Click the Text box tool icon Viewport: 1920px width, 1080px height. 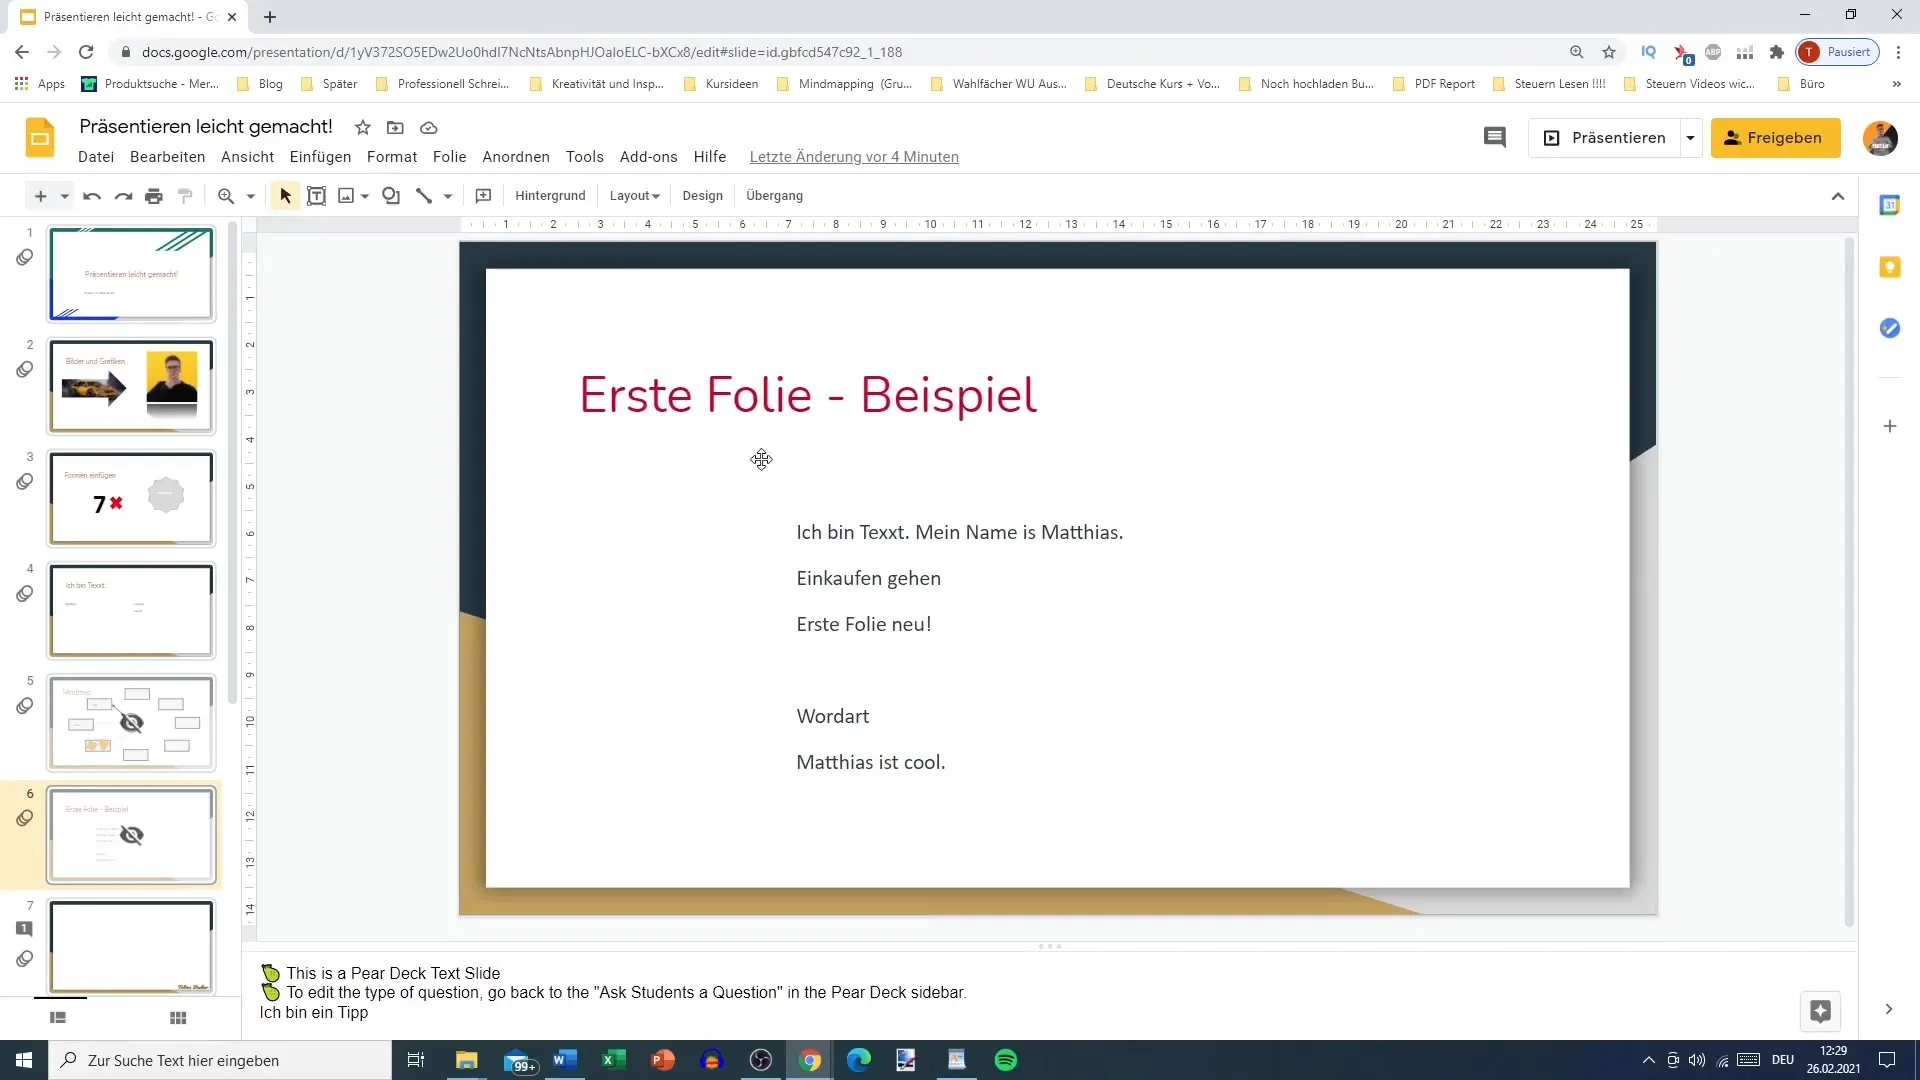pyautogui.click(x=316, y=195)
